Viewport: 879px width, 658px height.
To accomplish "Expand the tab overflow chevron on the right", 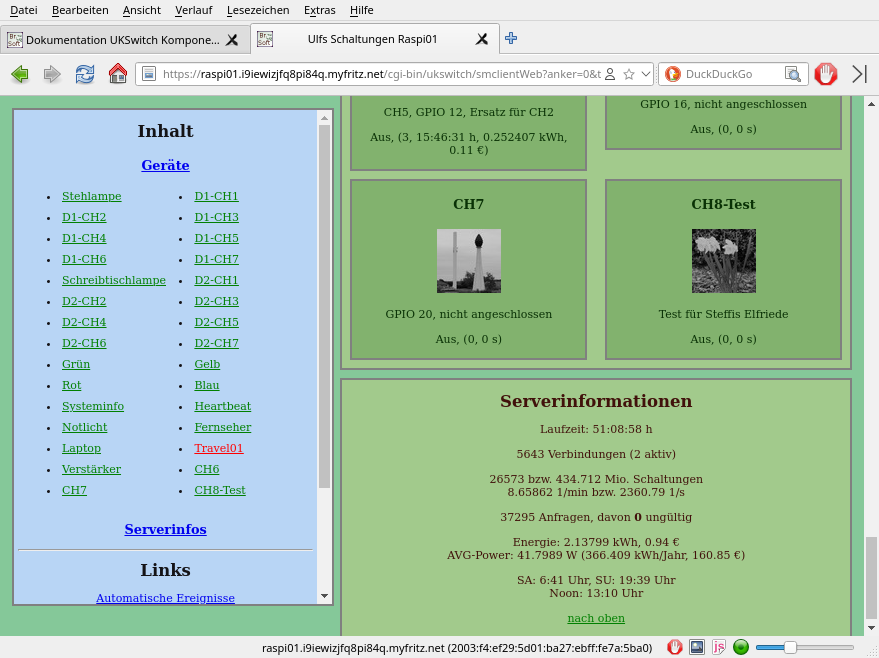I will pyautogui.click(x=860, y=74).
